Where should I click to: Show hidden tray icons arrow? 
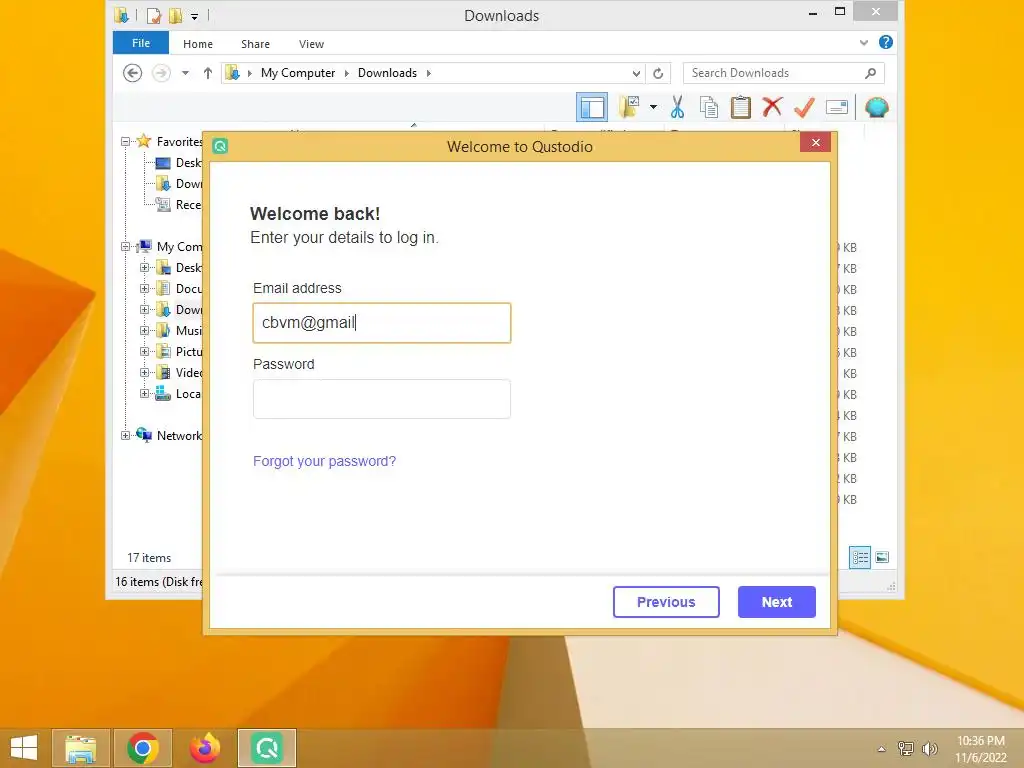point(882,749)
